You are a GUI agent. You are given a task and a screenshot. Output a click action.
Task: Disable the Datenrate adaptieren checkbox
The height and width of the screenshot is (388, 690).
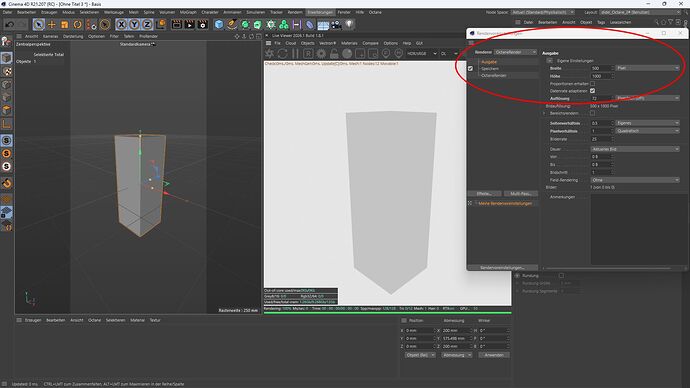[592, 91]
